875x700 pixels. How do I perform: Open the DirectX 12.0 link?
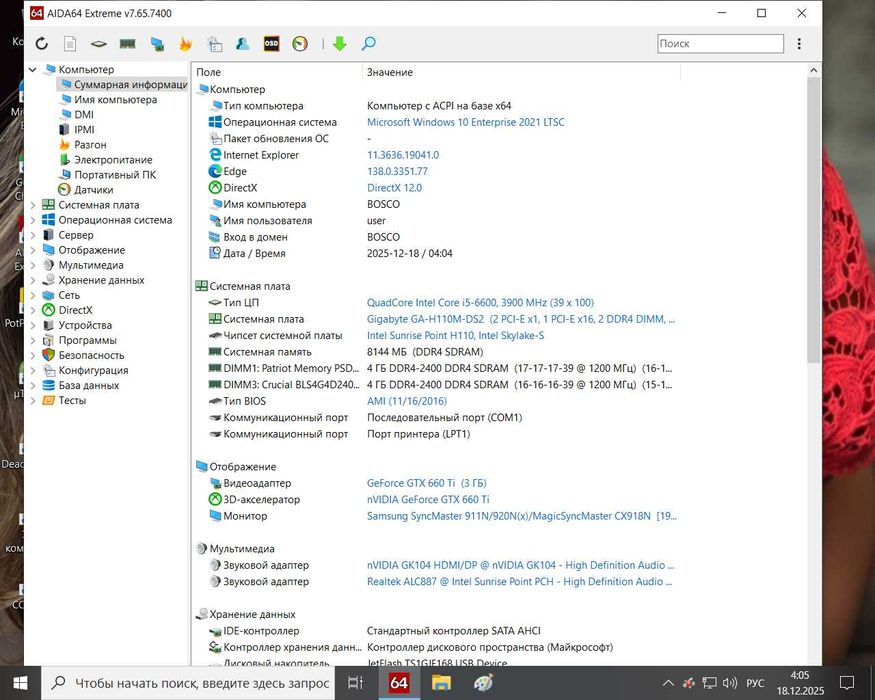click(395, 188)
